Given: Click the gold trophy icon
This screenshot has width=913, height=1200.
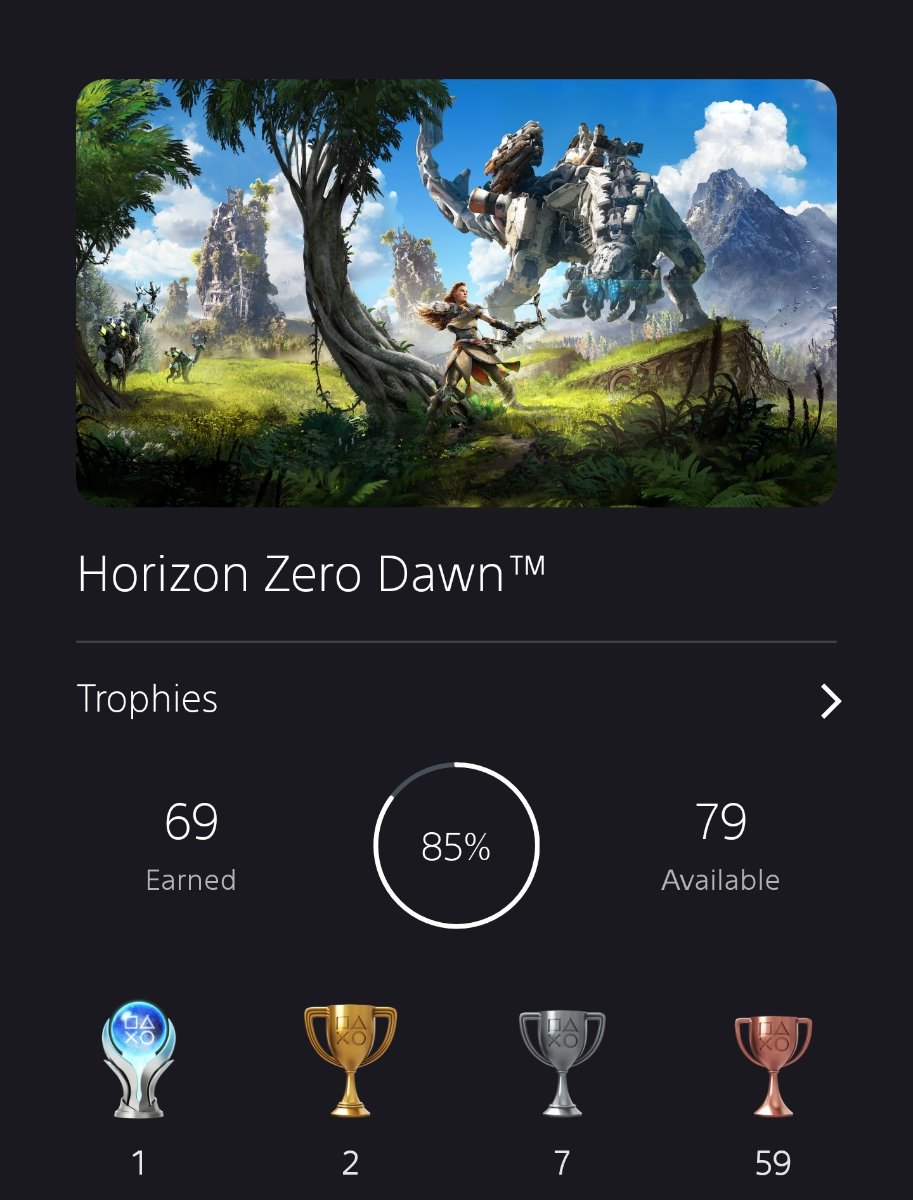Looking at the screenshot, I should [350, 1061].
